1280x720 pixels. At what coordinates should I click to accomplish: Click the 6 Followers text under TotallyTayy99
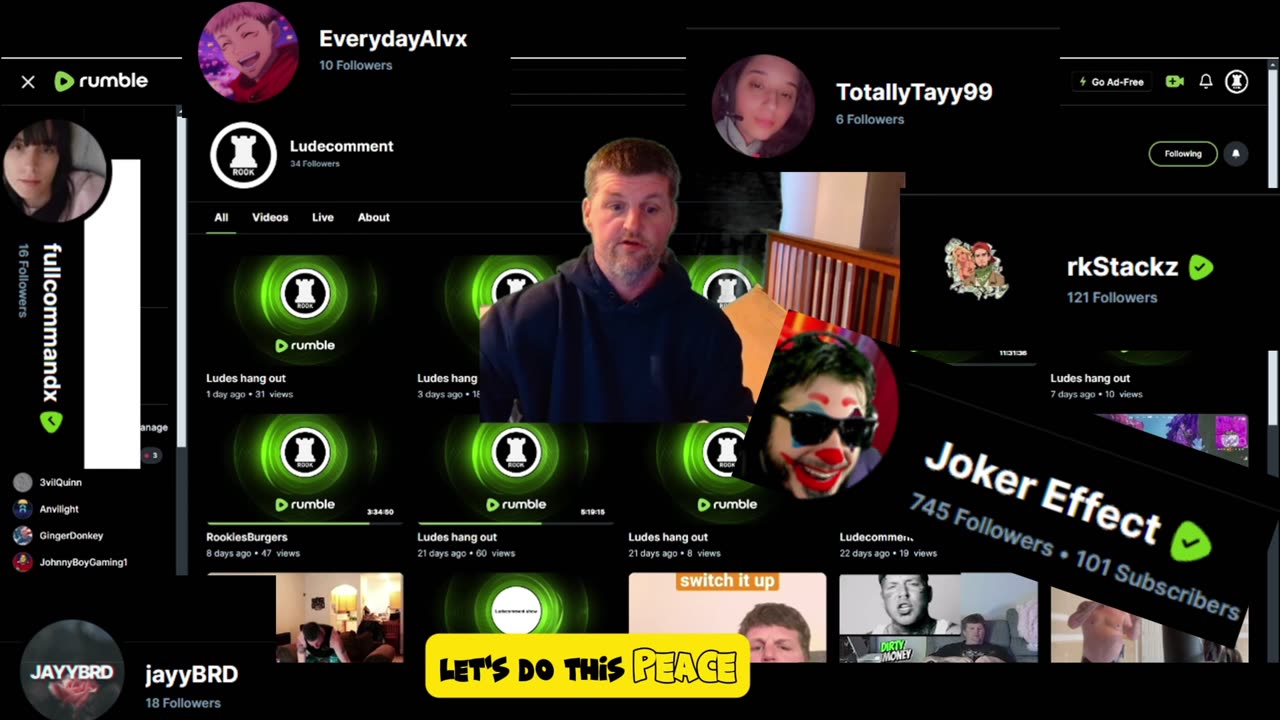[870, 119]
